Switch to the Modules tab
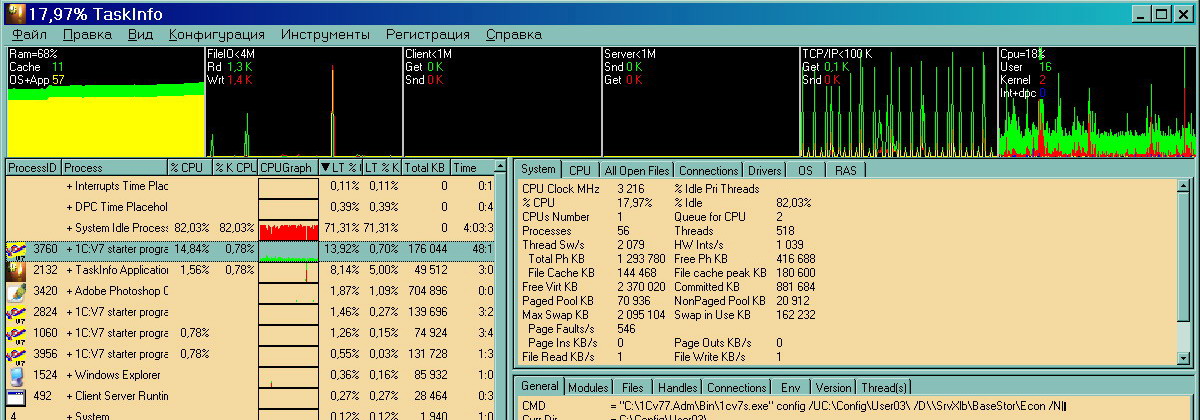Image resolution: width=1200 pixels, height=420 pixels. (x=586, y=387)
